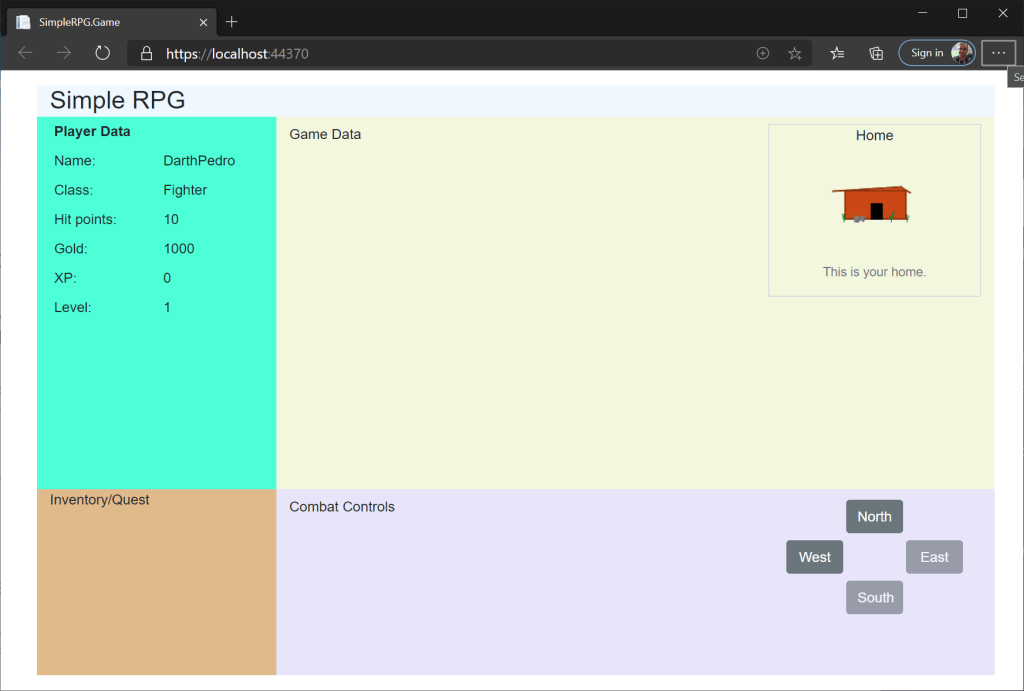1024x691 pixels.
Task: Open a new tab with the plus button
Action: 232,21
